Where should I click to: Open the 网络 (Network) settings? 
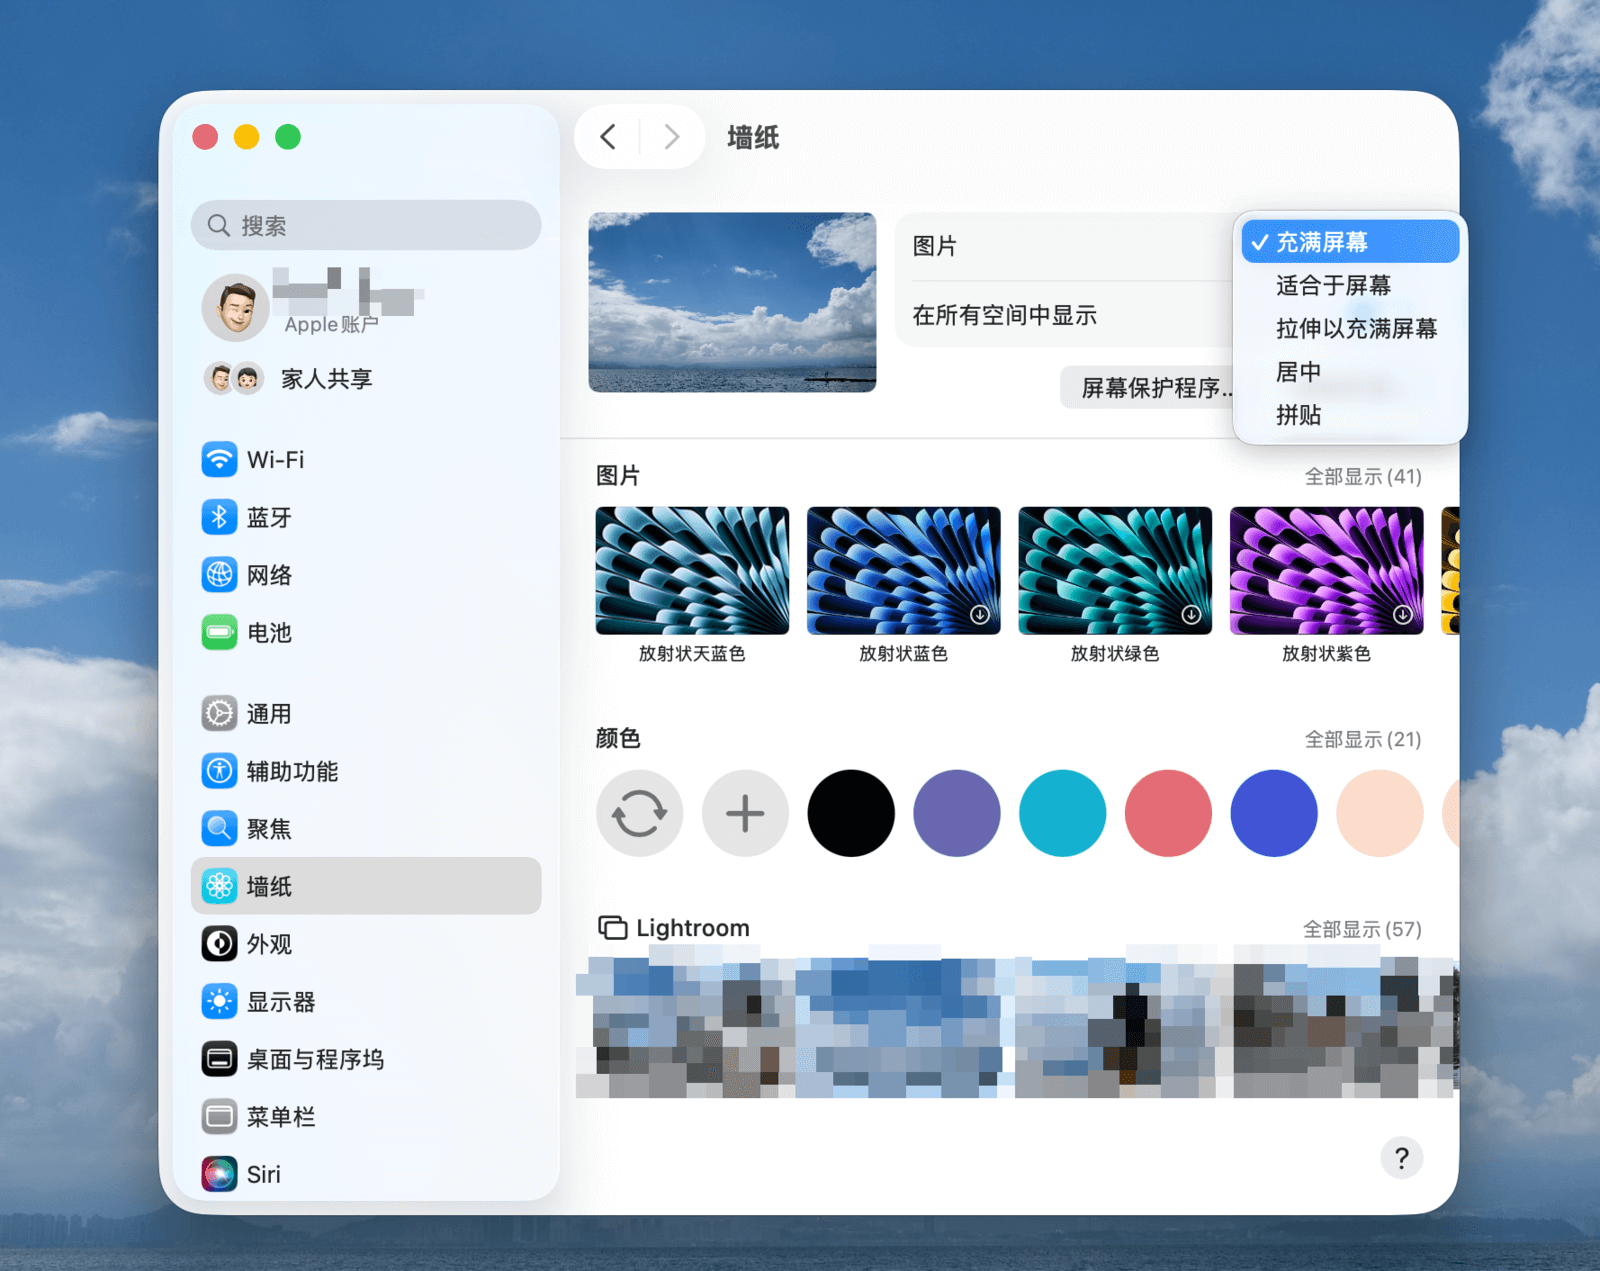268,575
